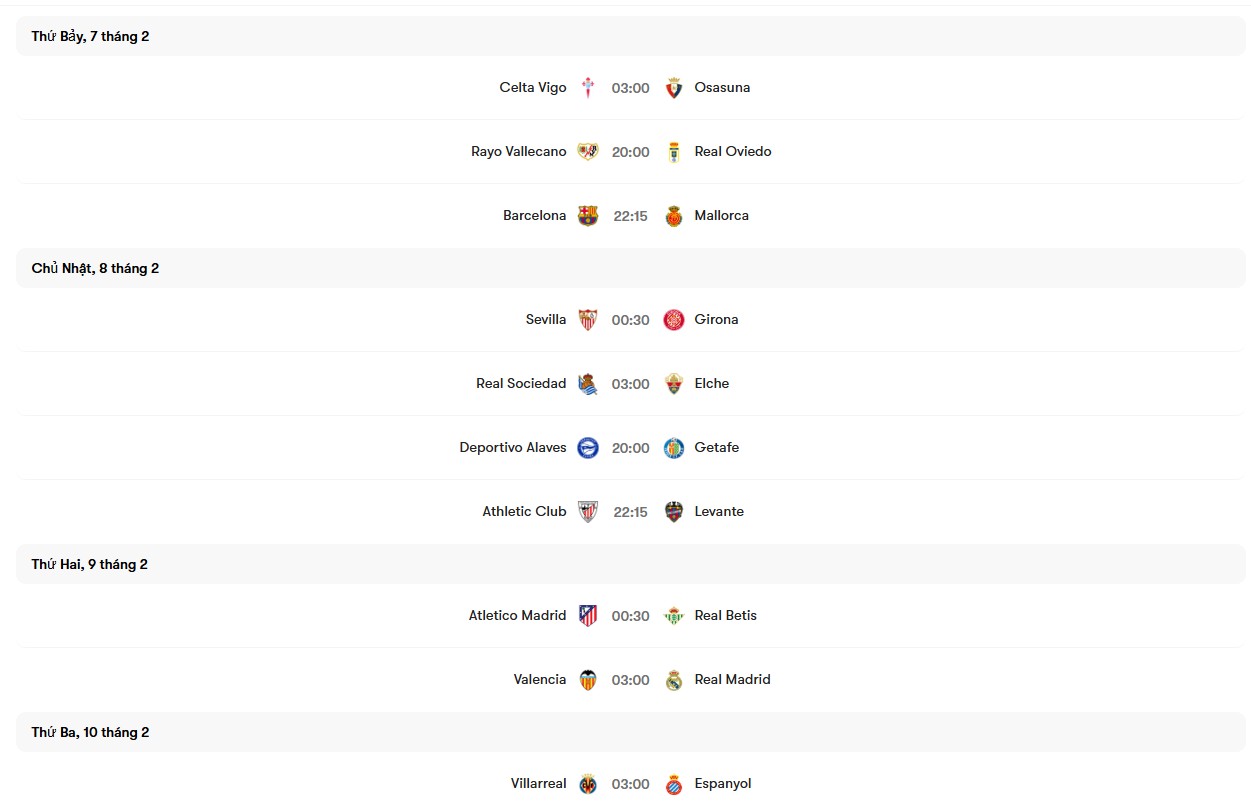
Task: Click the 22:15 Barcelona match kickoff time
Action: click(x=630, y=215)
